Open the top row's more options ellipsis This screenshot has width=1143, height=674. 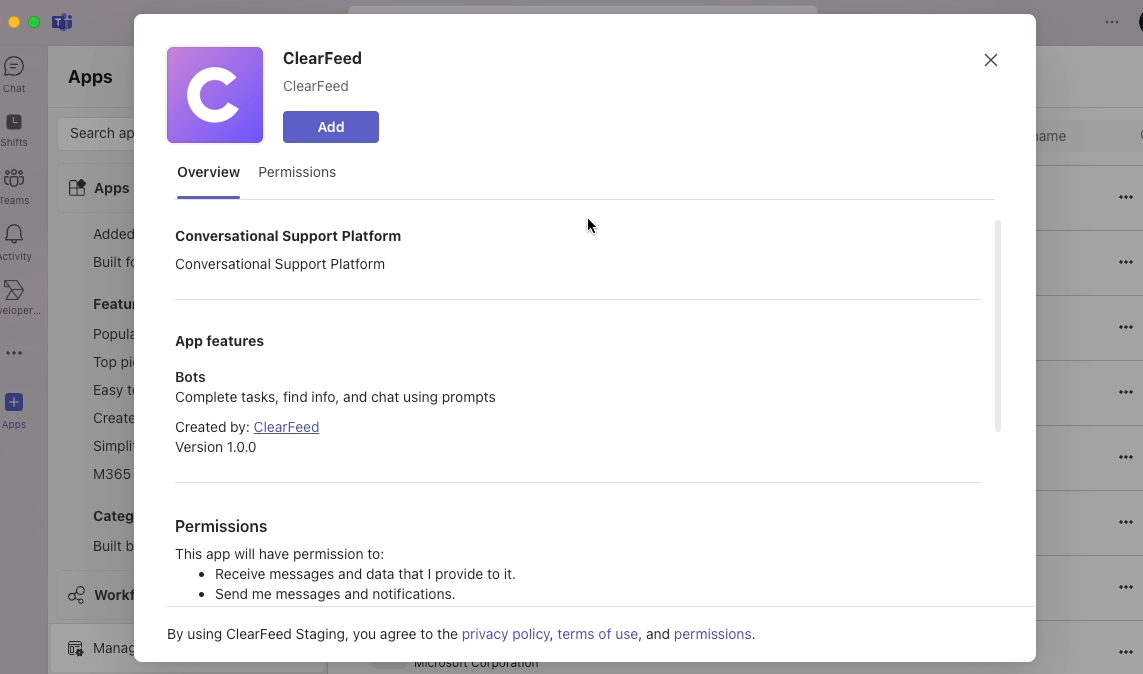coord(1126,197)
